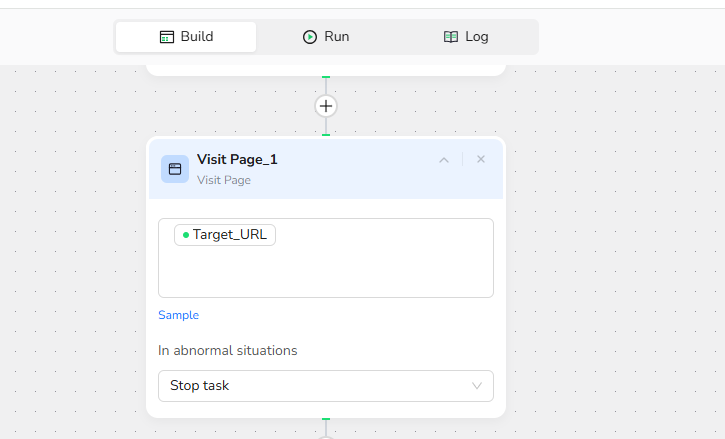The width and height of the screenshot is (725, 439).
Task: Click add-step circle below Visit Page_1 card
Action: pyautogui.click(x=326, y=436)
